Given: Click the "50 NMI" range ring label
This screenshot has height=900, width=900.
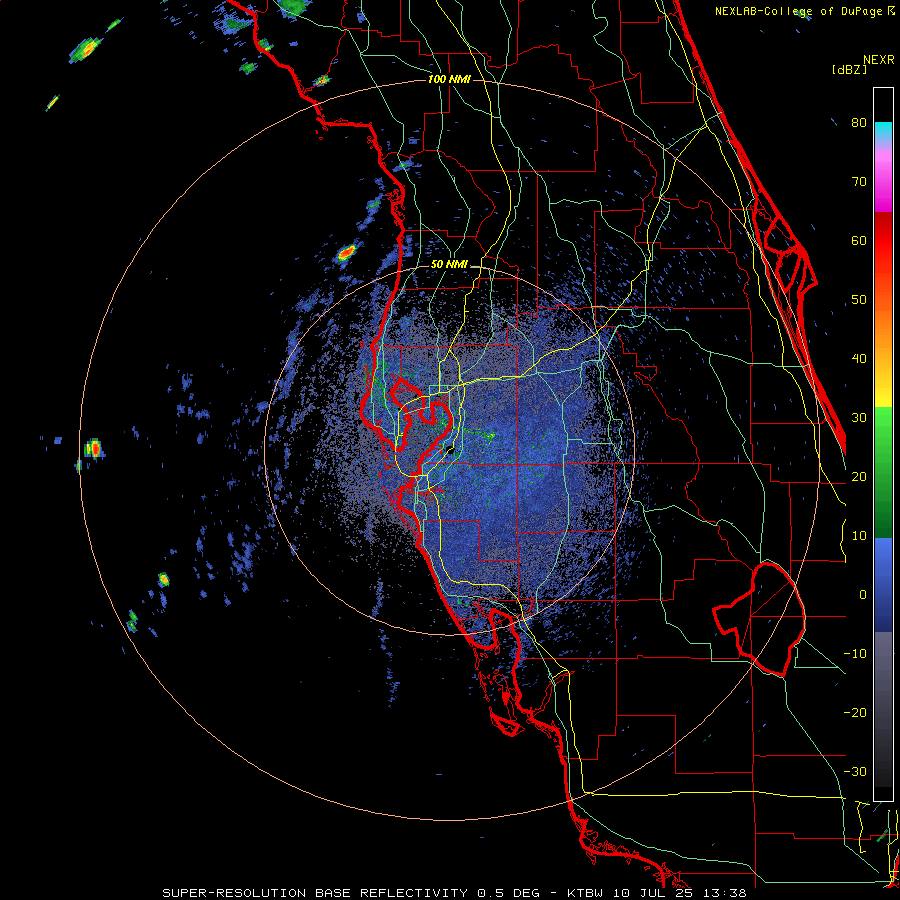Looking at the screenshot, I should (449, 264).
